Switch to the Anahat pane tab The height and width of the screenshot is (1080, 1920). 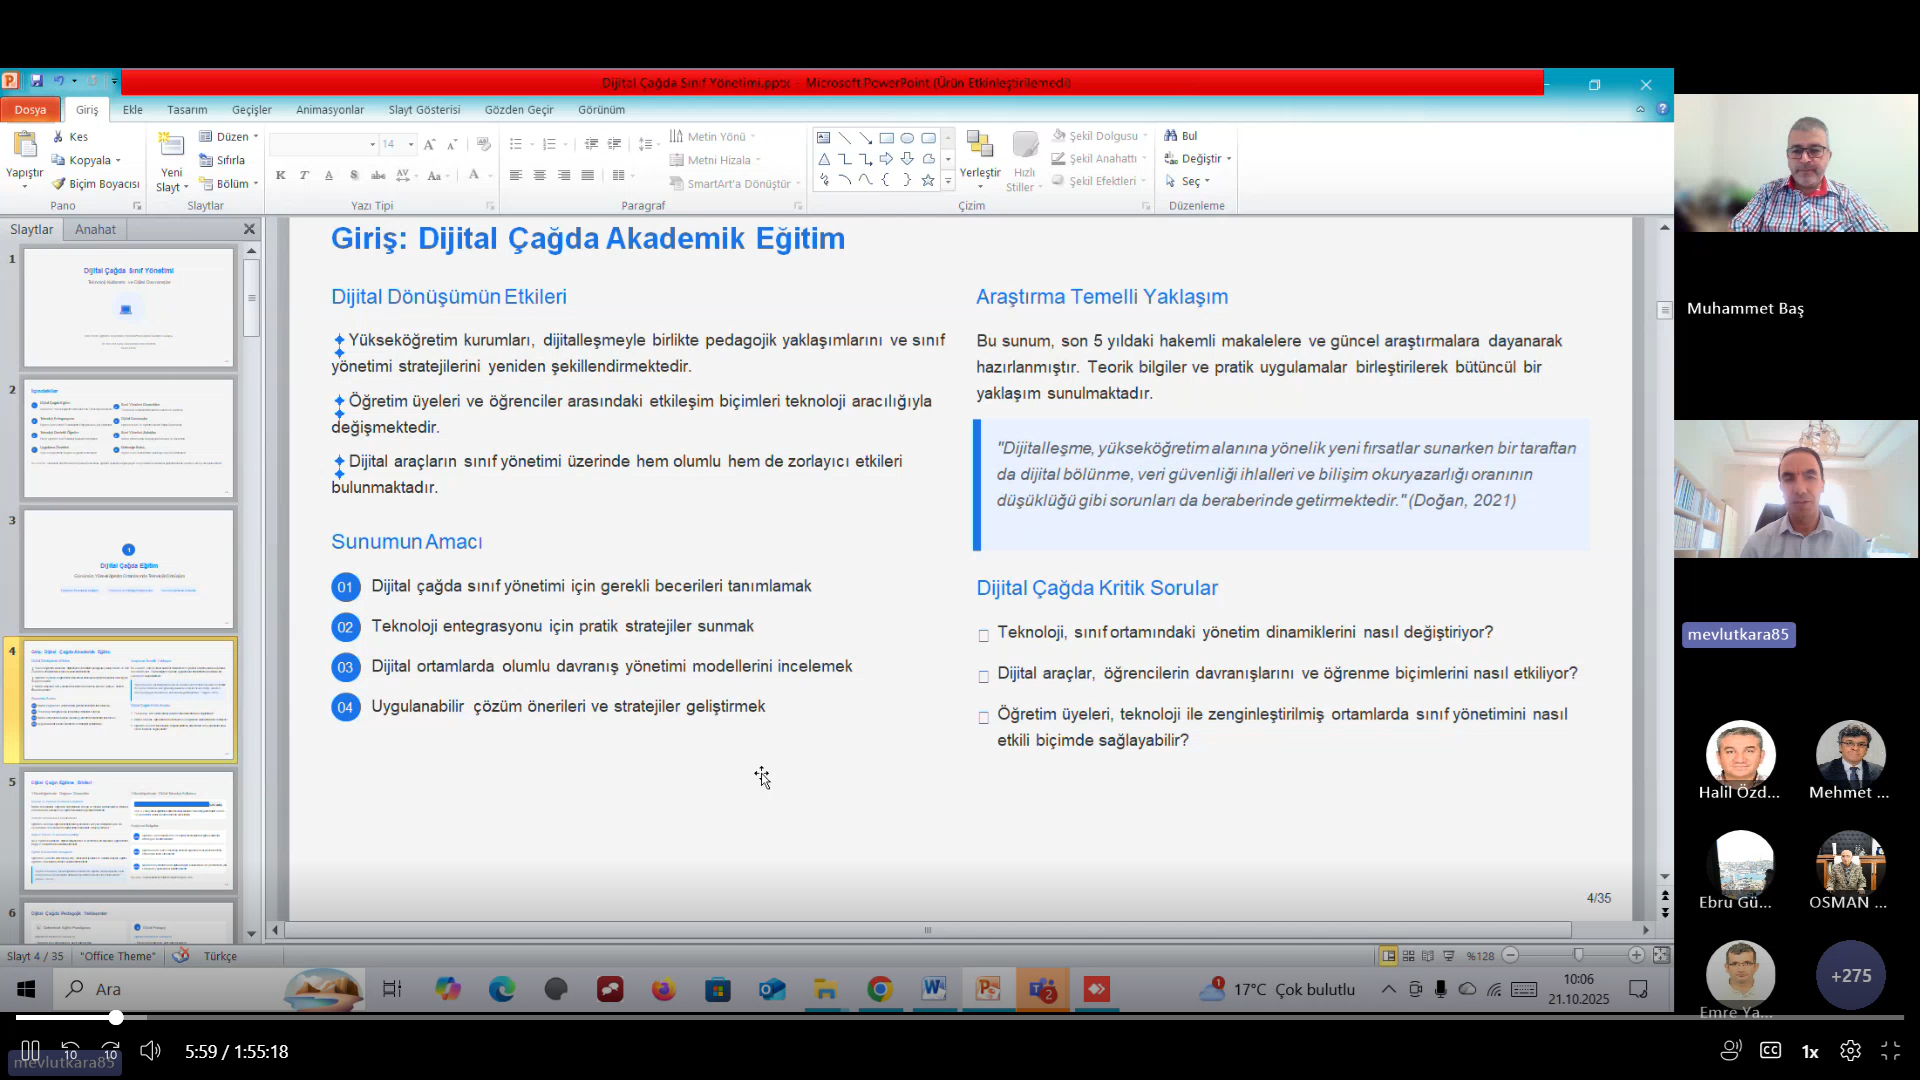pyautogui.click(x=95, y=229)
